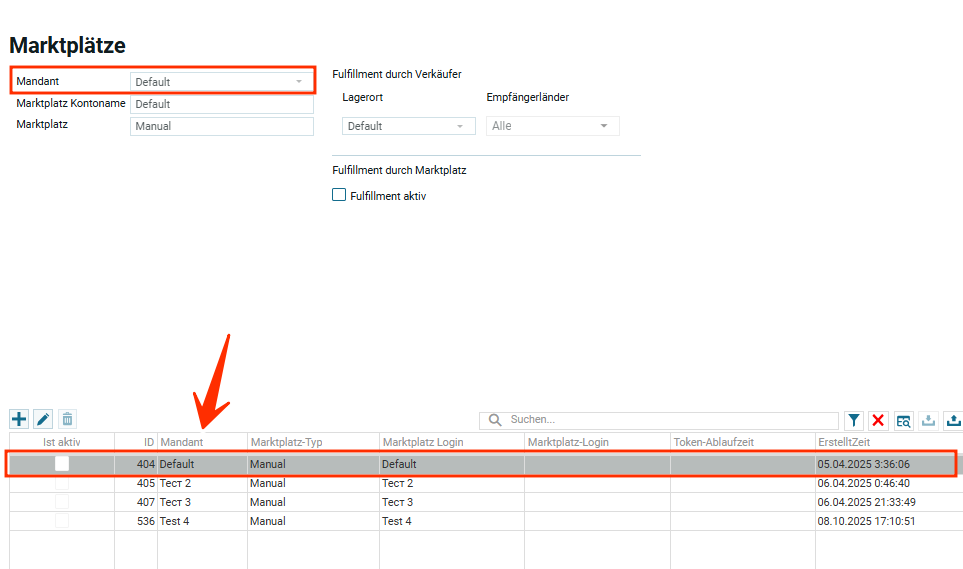Open the Empfängerländer dropdown
Image resolution: width=963 pixels, height=569 pixels.
tap(552, 126)
